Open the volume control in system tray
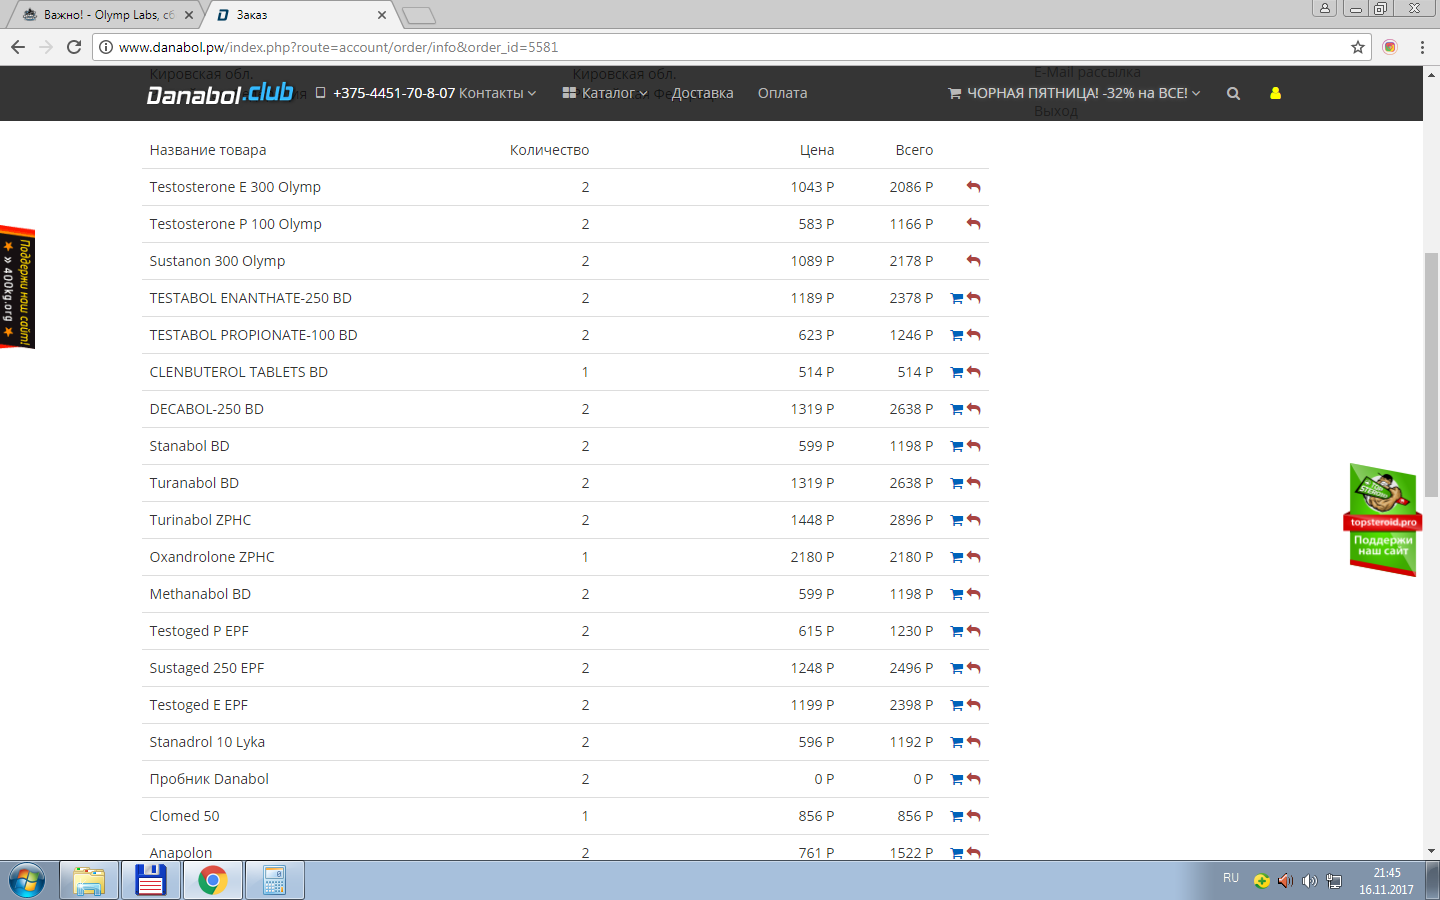Viewport: 1440px width, 900px height. (1310, 881)
